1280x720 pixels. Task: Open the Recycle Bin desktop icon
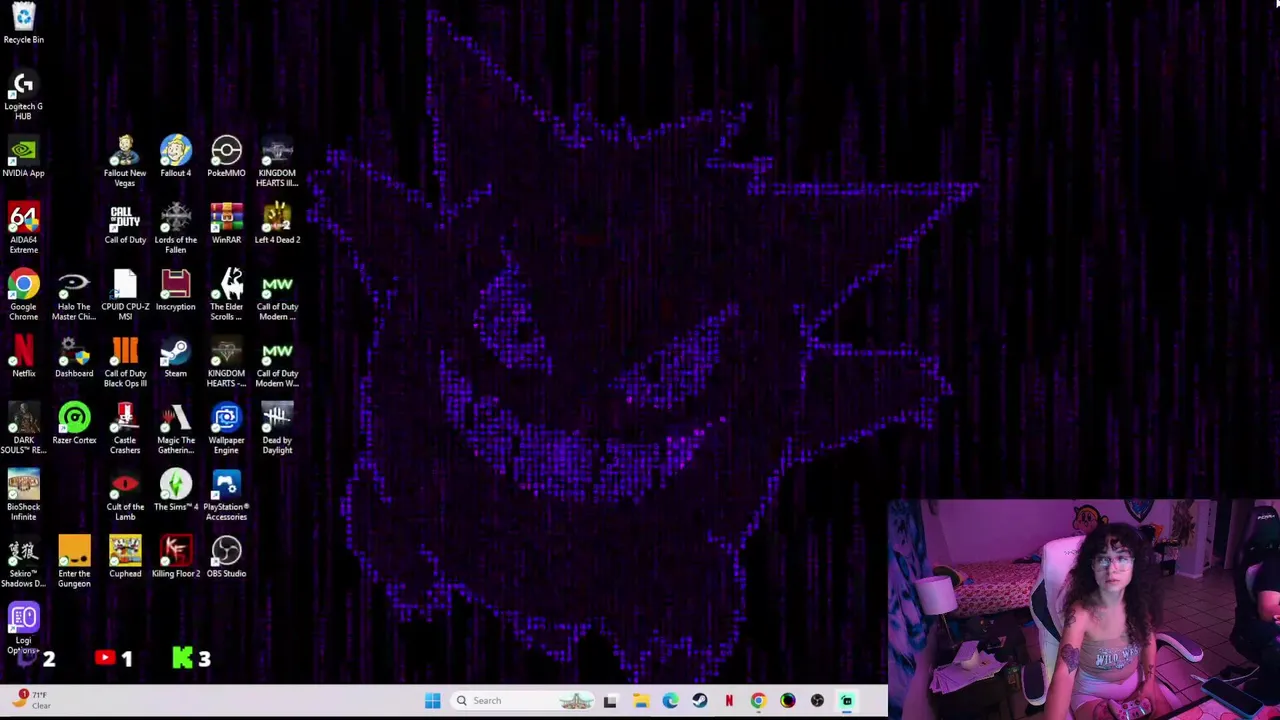23,24
